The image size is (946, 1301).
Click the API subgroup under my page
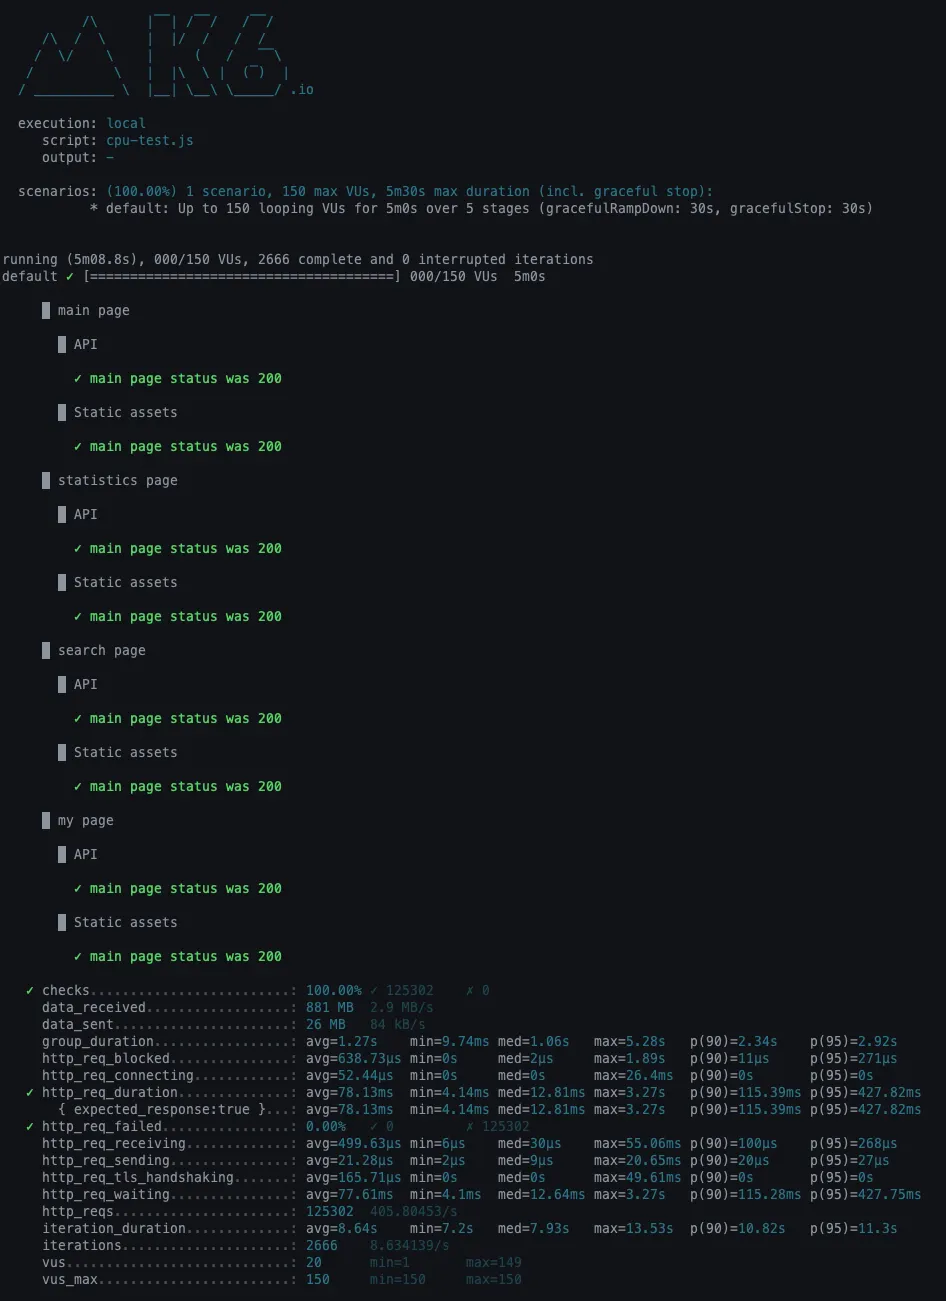point(86,855)
